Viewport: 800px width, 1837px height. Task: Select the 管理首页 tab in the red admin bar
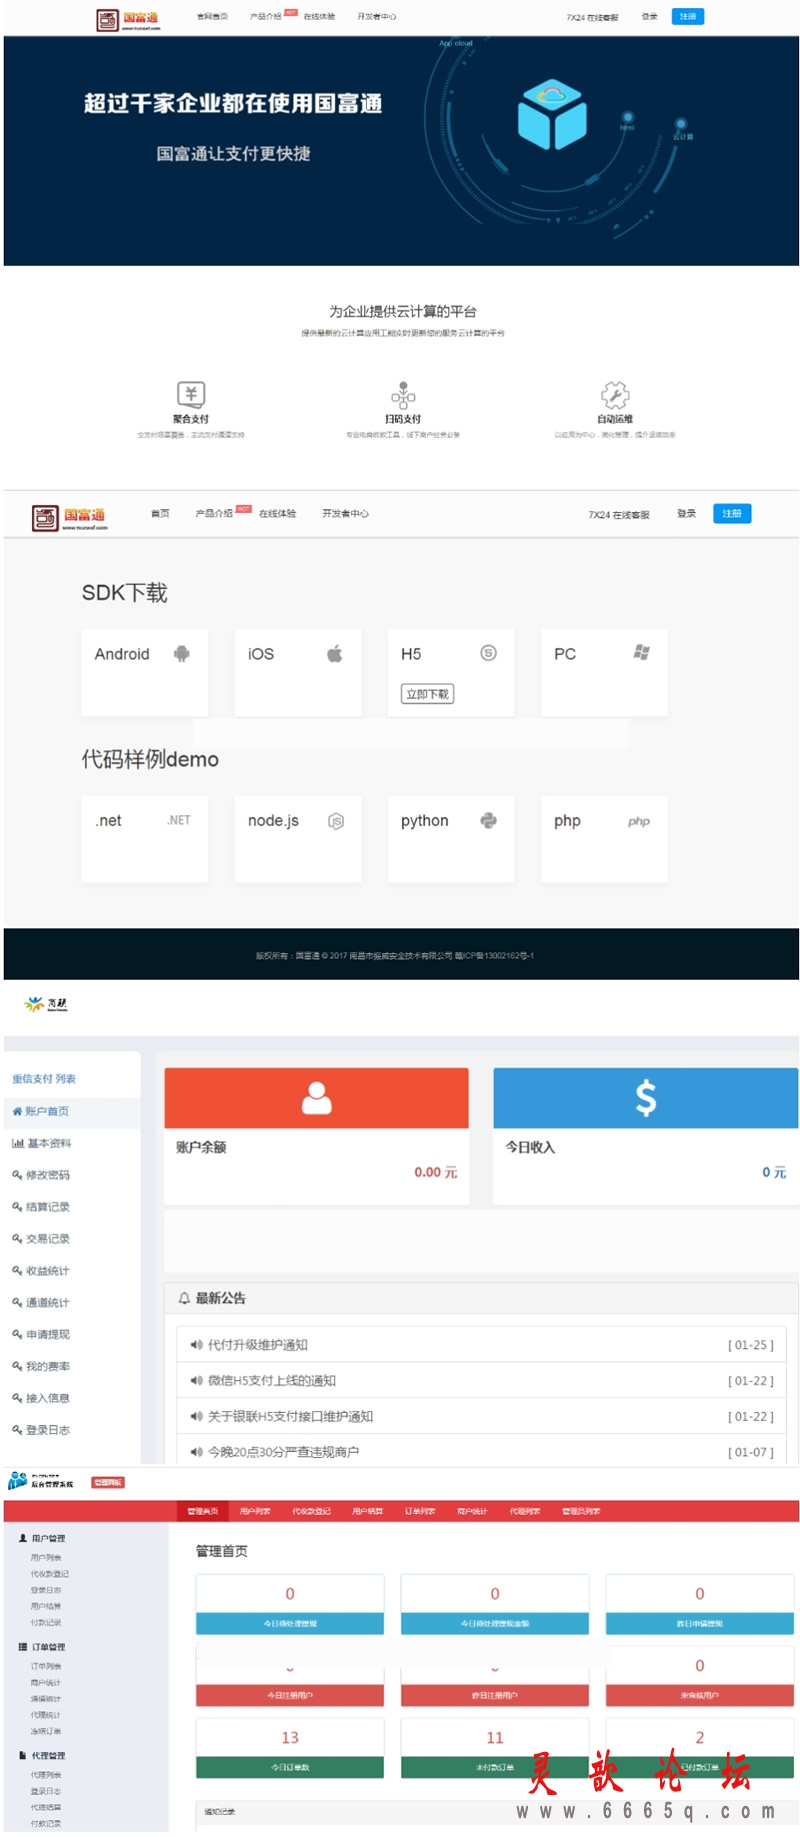[202, 1511]
